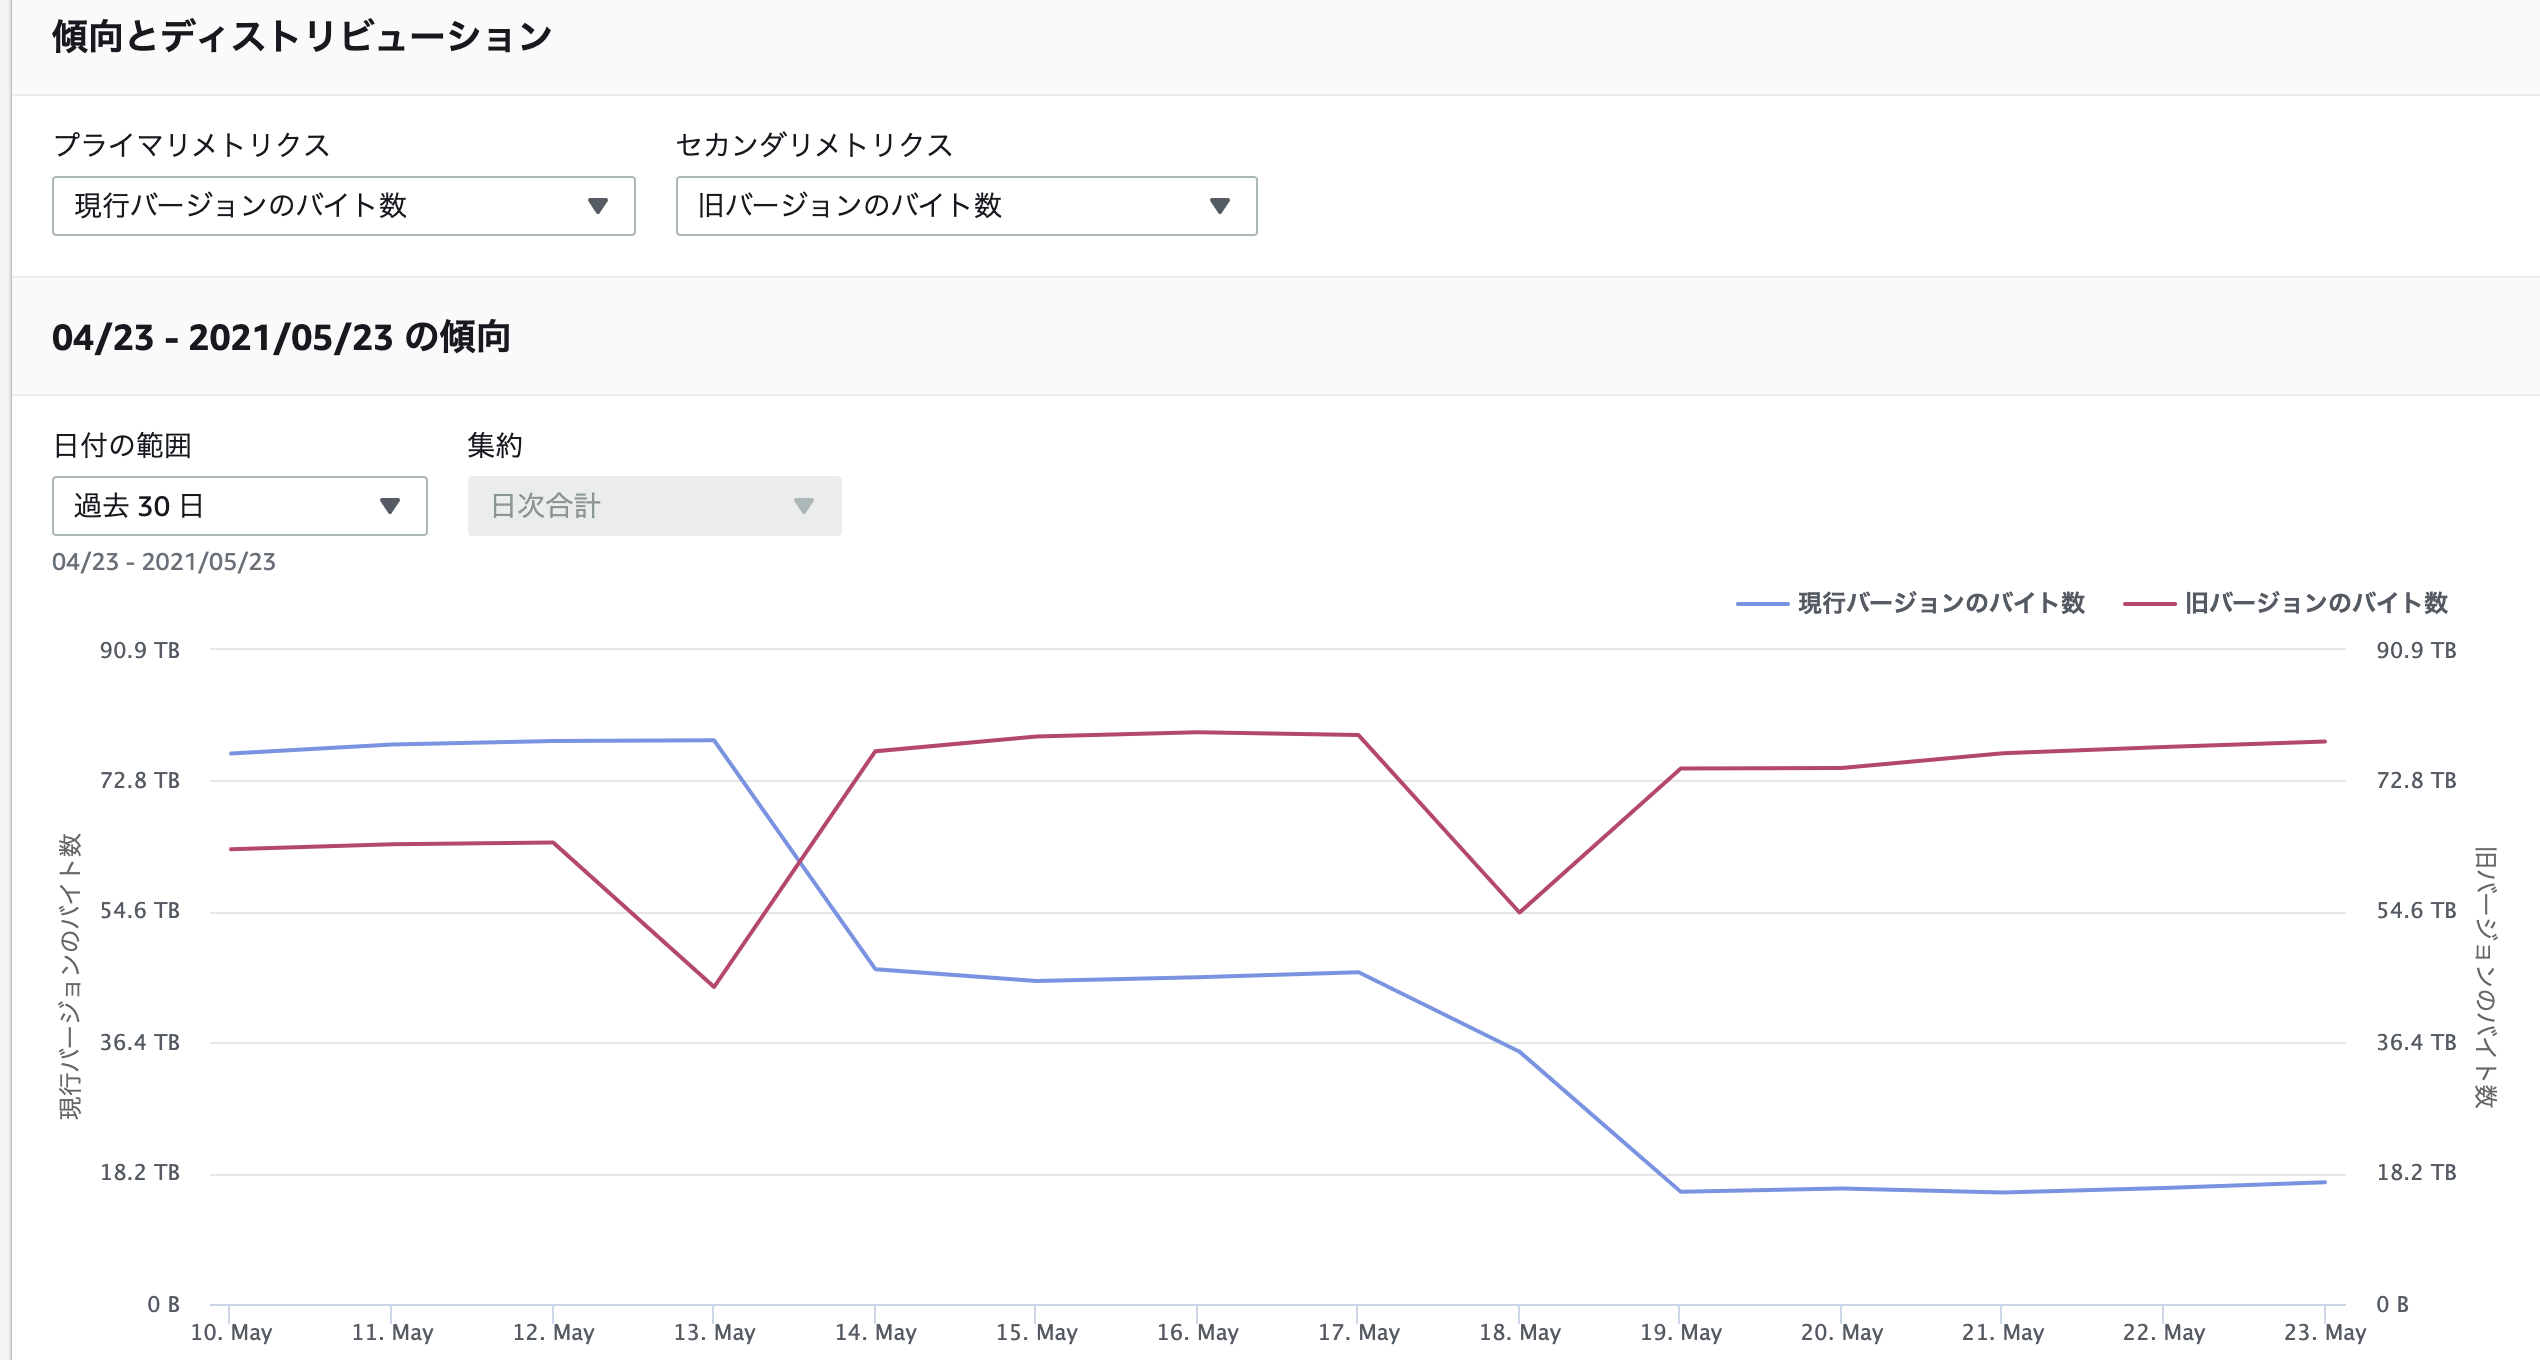Click the red legend line swatch

pyautogui.click(x=2149, y=604)
